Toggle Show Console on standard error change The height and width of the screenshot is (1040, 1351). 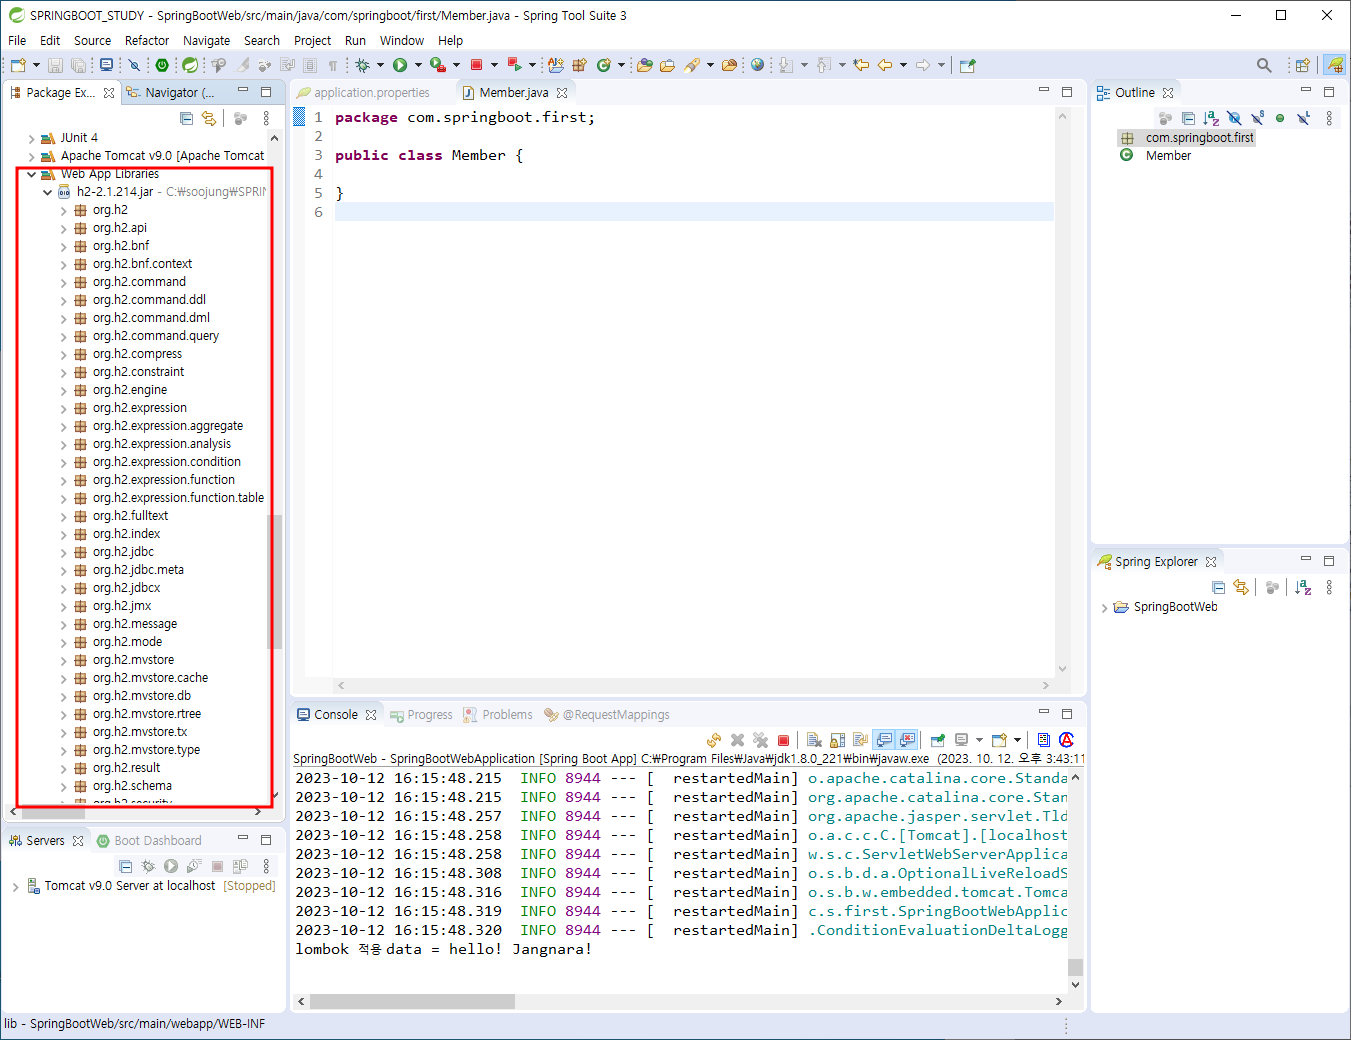(907, 740)
